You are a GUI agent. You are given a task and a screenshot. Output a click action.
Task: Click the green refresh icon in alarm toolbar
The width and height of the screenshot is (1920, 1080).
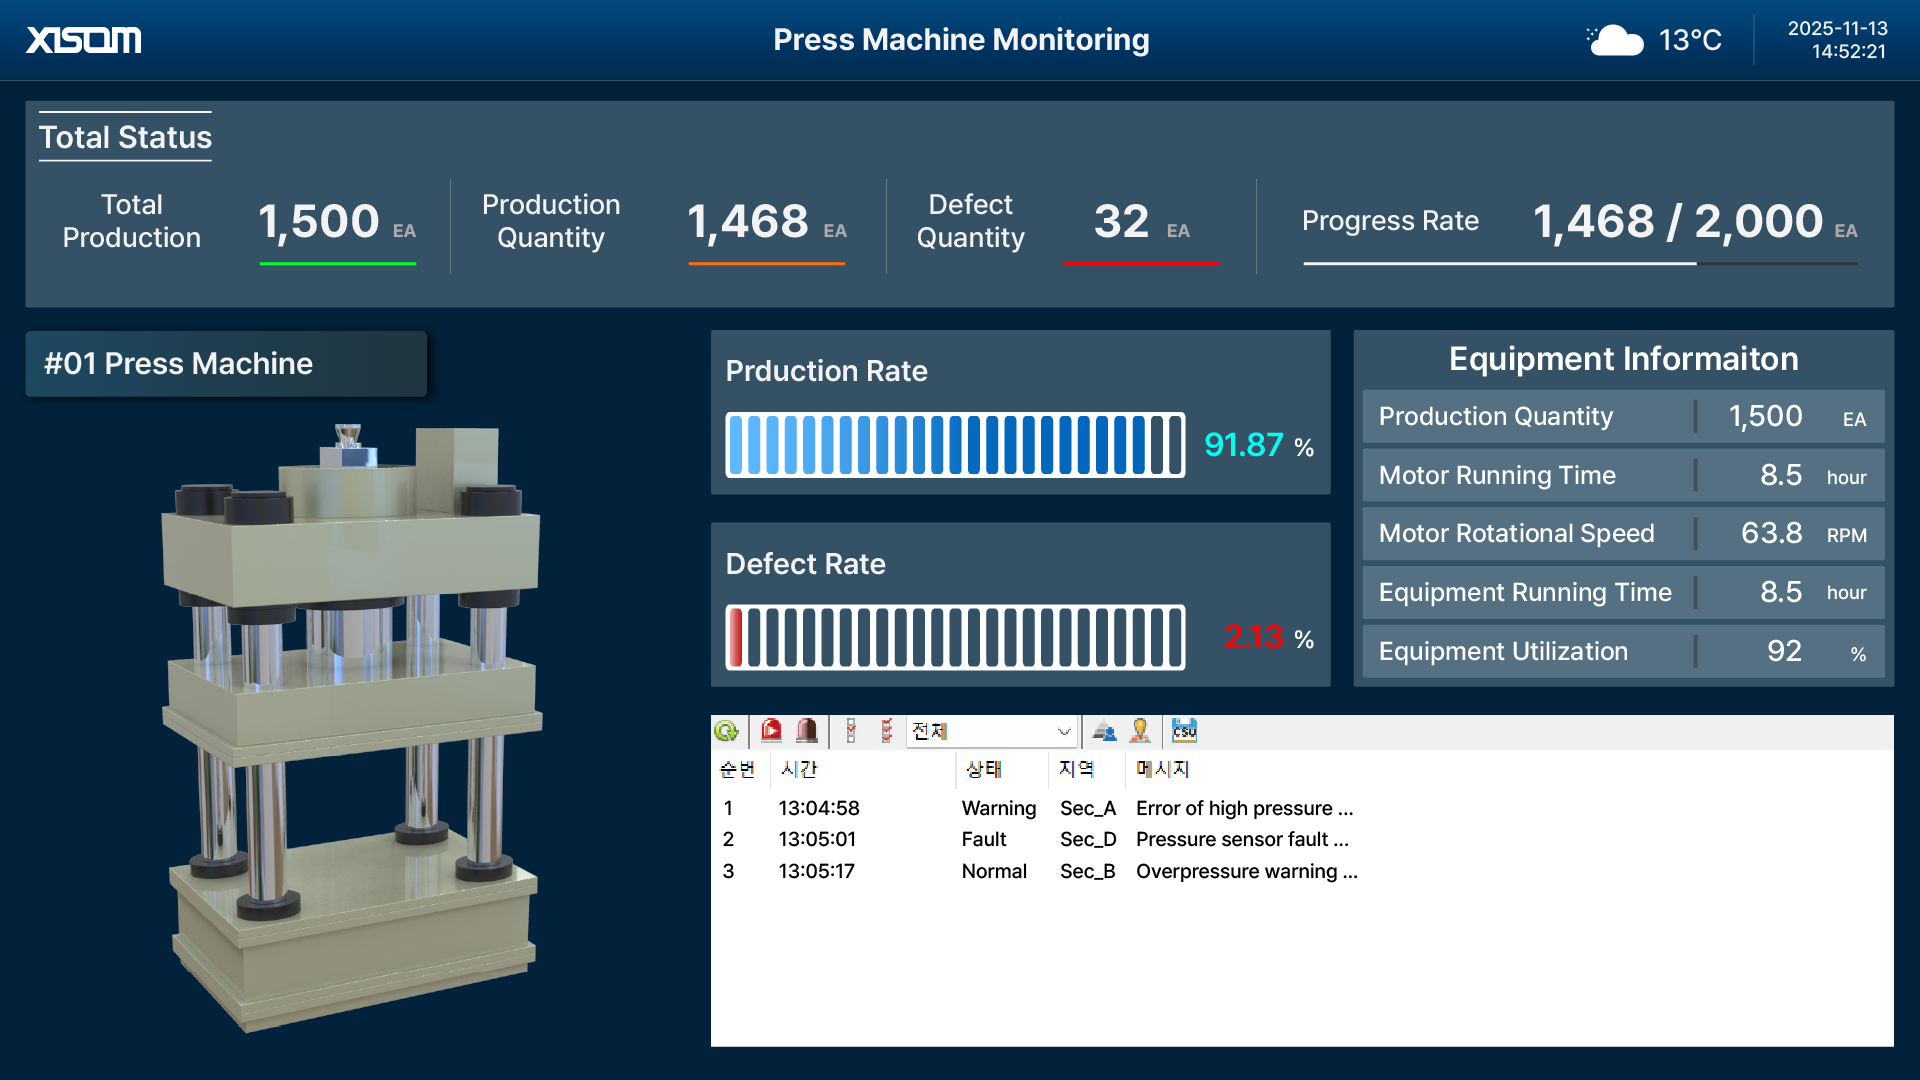pos(726,731)
